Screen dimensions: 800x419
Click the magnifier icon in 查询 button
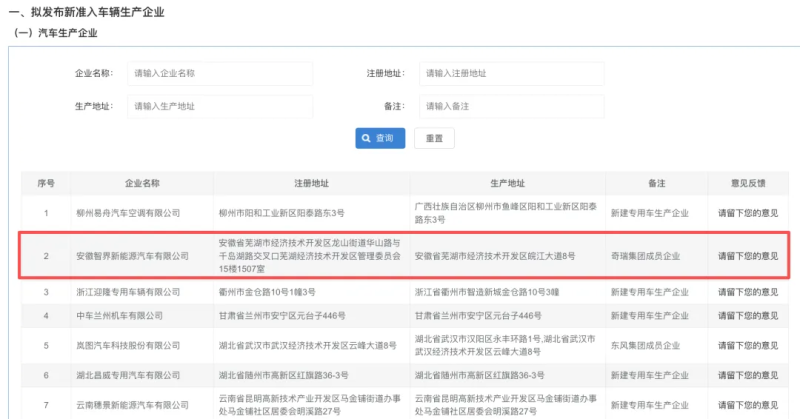click(x=366, y=138)
